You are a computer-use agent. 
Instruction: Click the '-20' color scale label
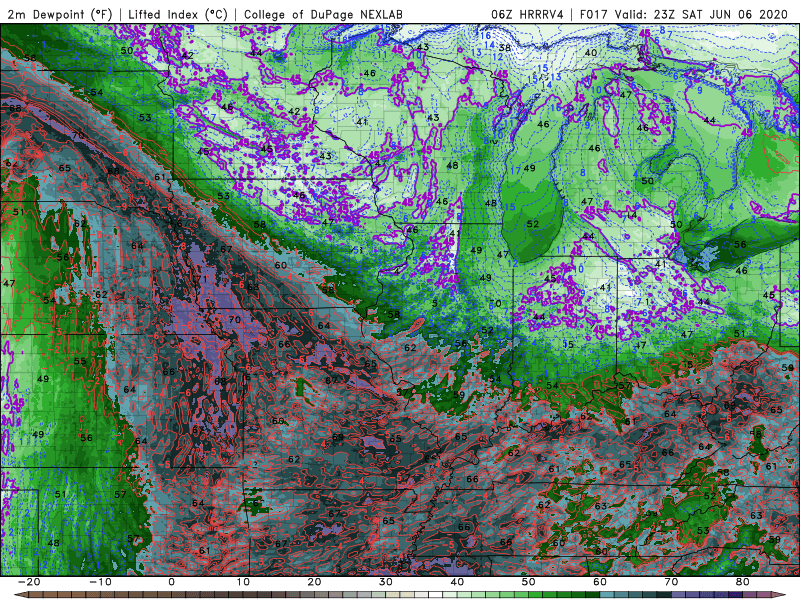(29, 582)
